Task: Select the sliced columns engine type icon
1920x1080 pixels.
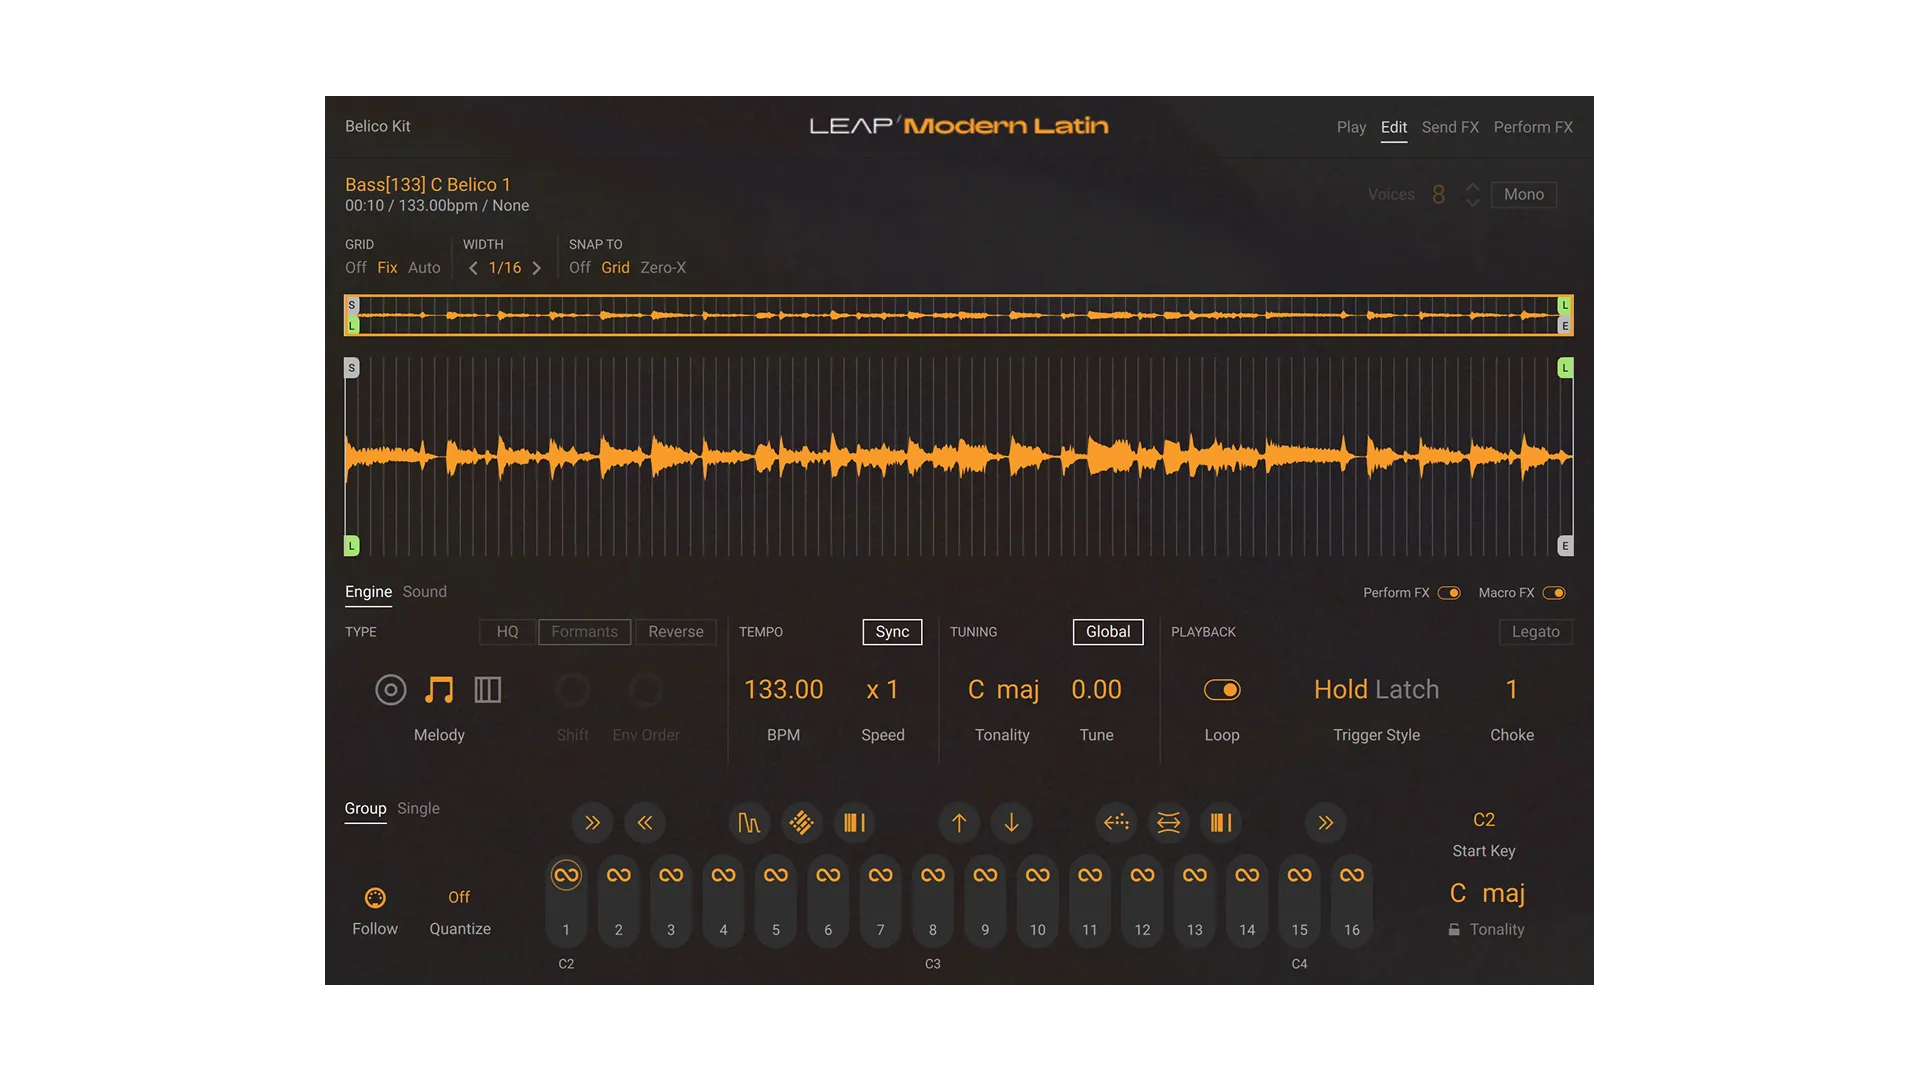Action: (x=487, y=690)
